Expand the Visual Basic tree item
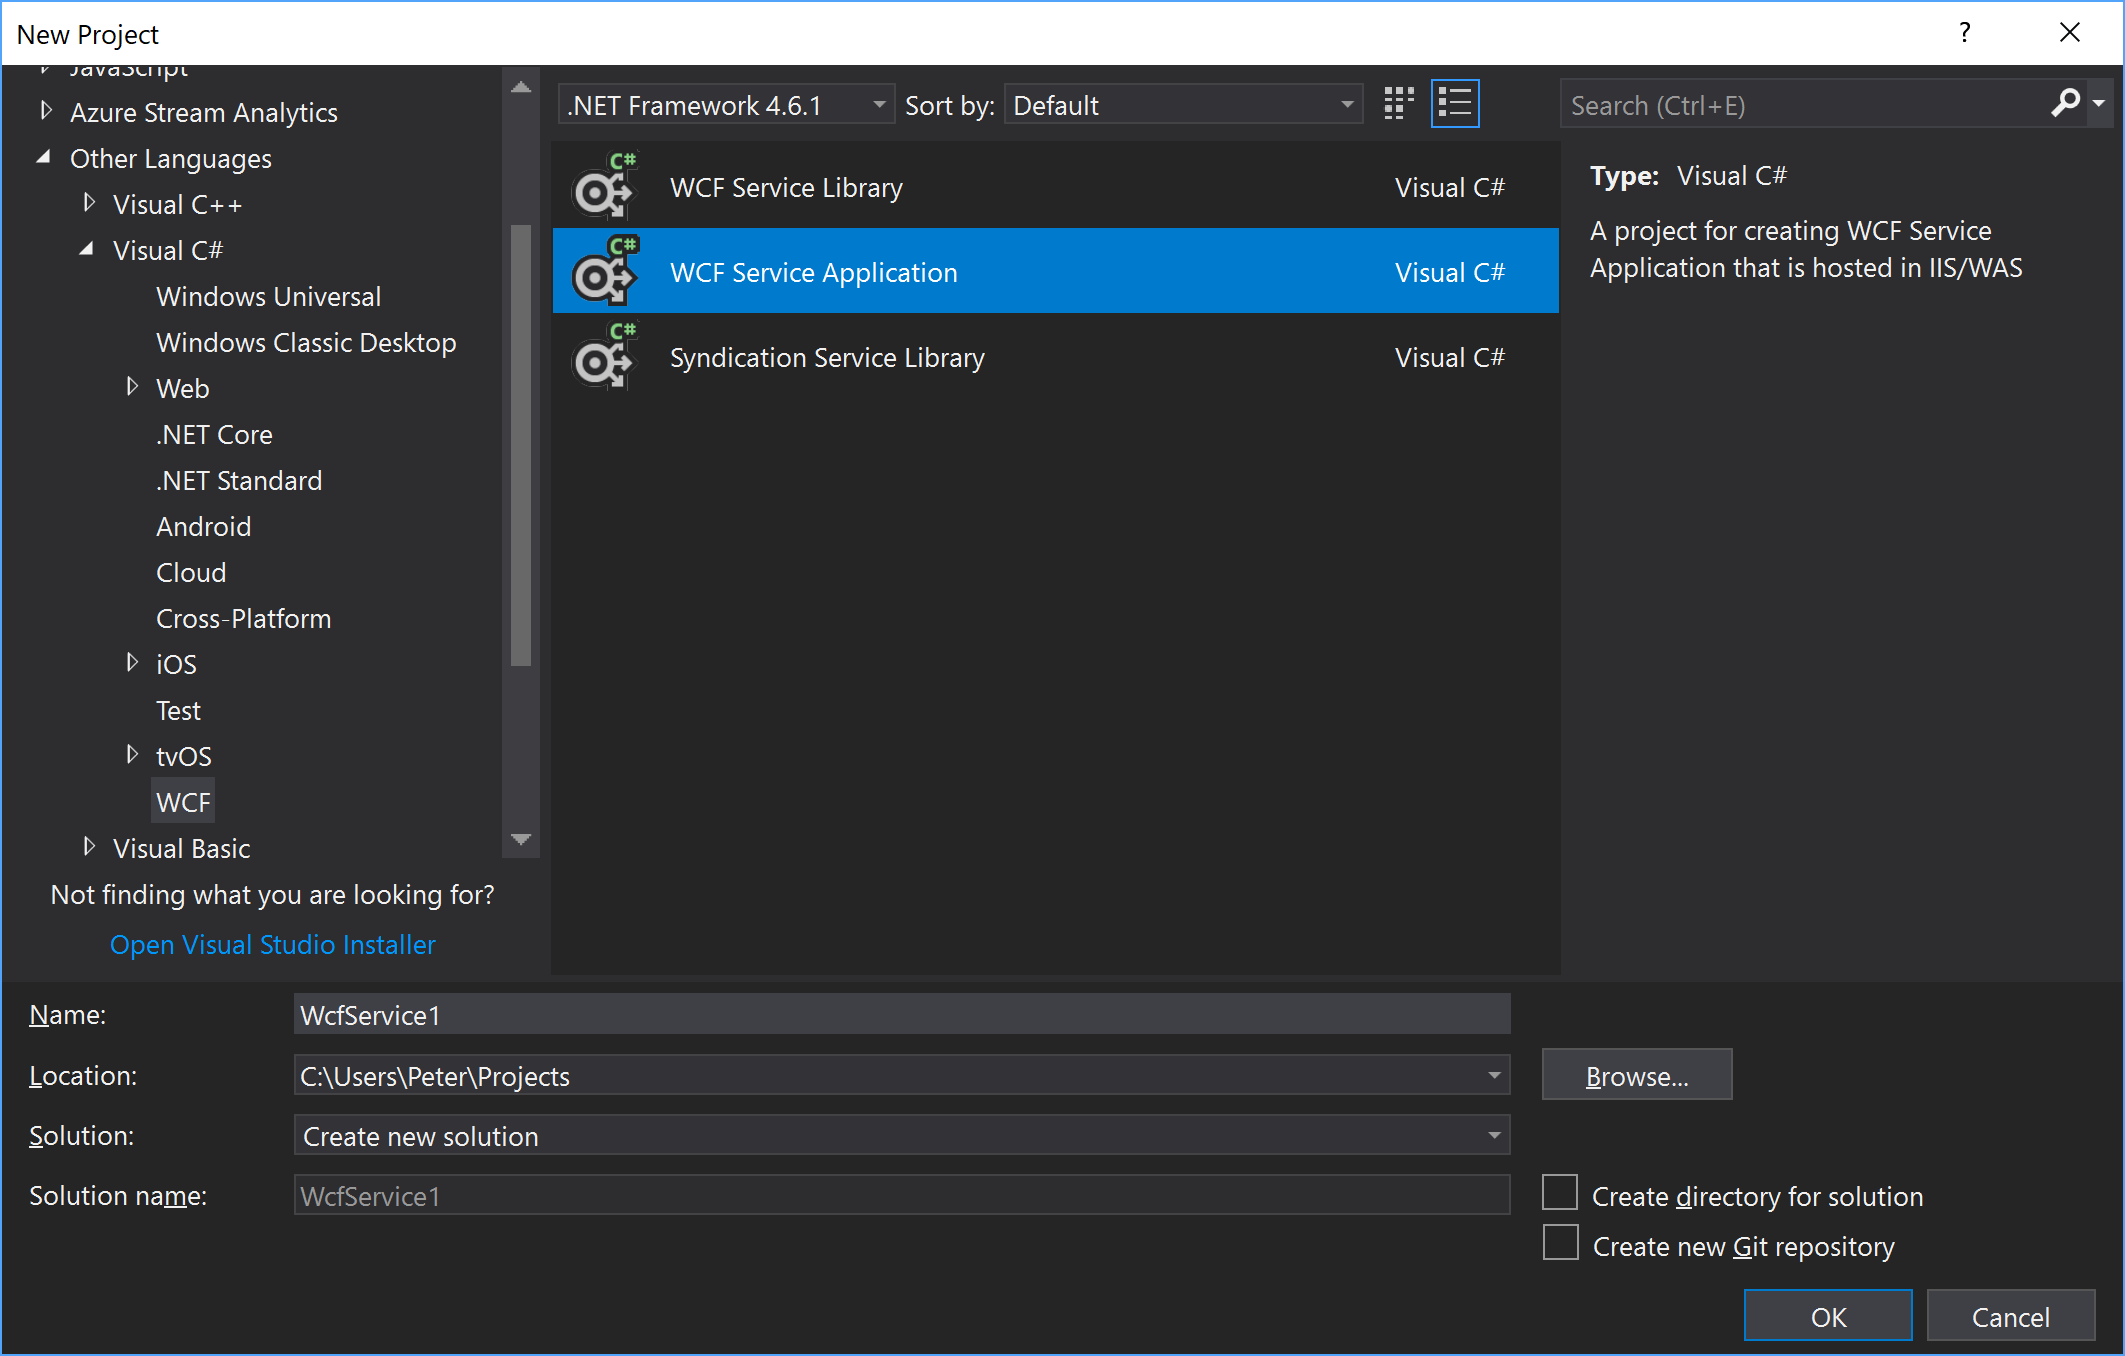Image resolution: width=2125 pixels, height=1356 pixels. (x=90, y=848)
